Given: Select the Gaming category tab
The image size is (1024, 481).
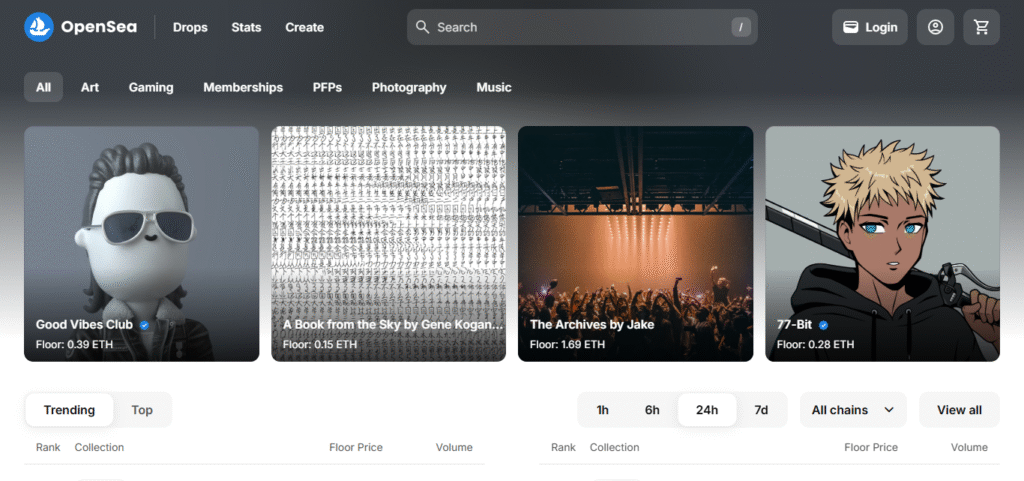Looking at the screenshot, I should pyautogui.click(x=151, y=87).
